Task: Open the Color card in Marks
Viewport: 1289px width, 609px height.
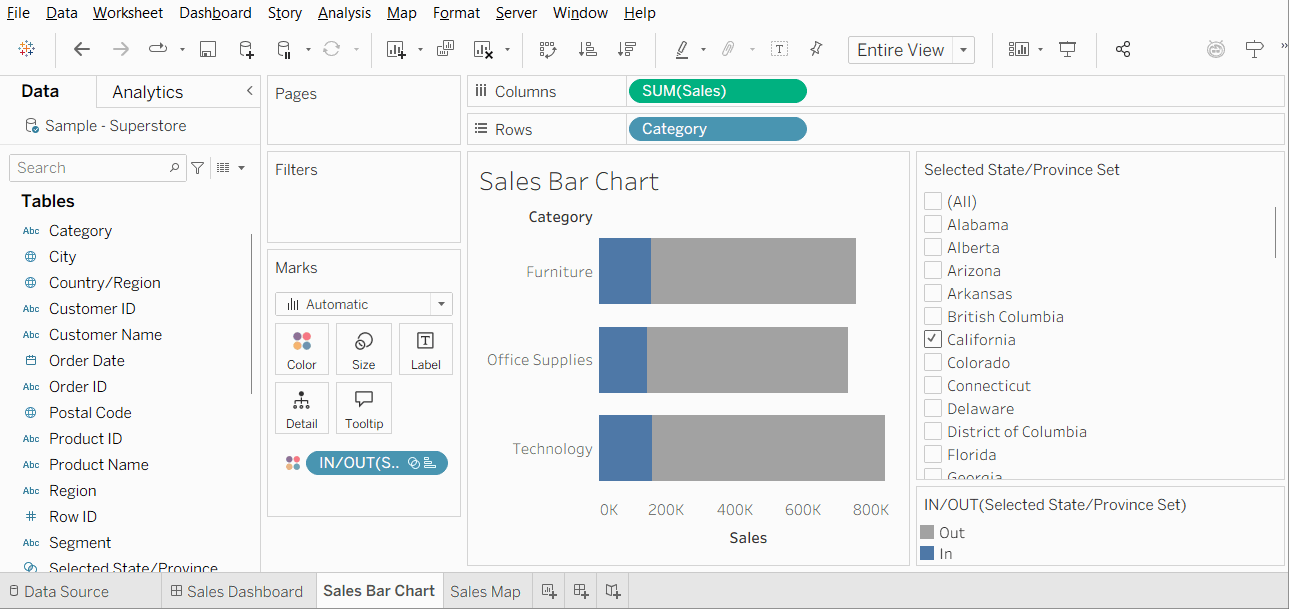Action: point(302,350)
